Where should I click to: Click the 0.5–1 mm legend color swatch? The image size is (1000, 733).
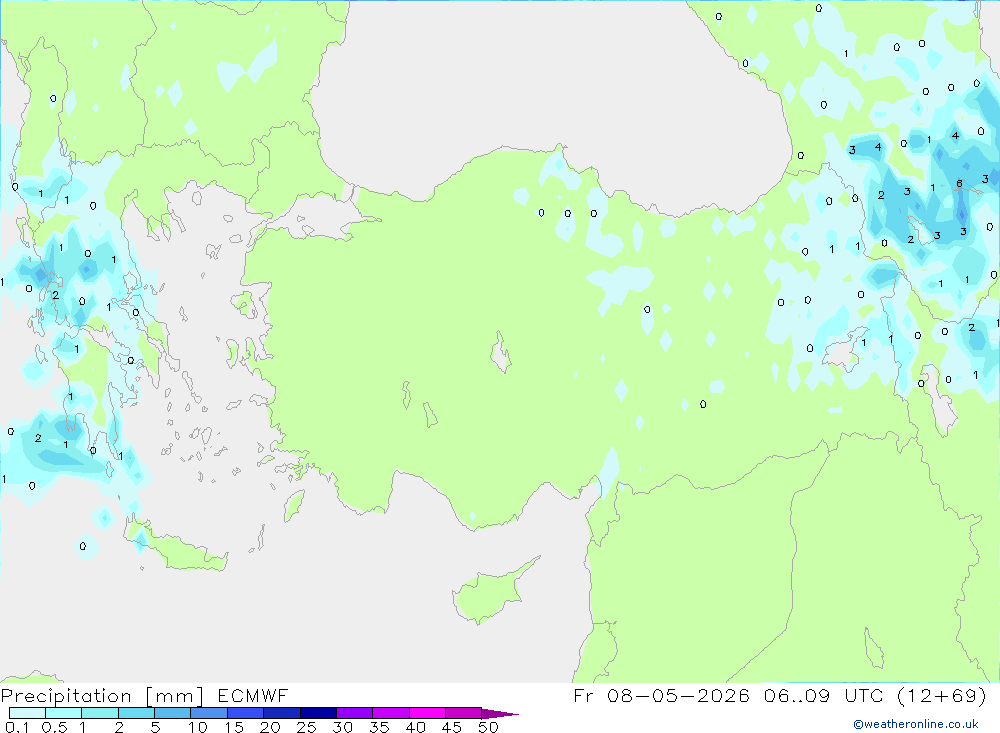63,713
